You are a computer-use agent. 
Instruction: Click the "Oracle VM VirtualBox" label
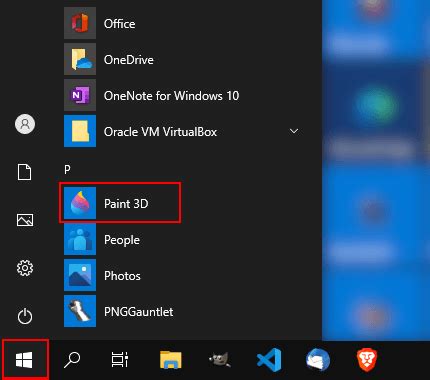(x=160, y=132)
